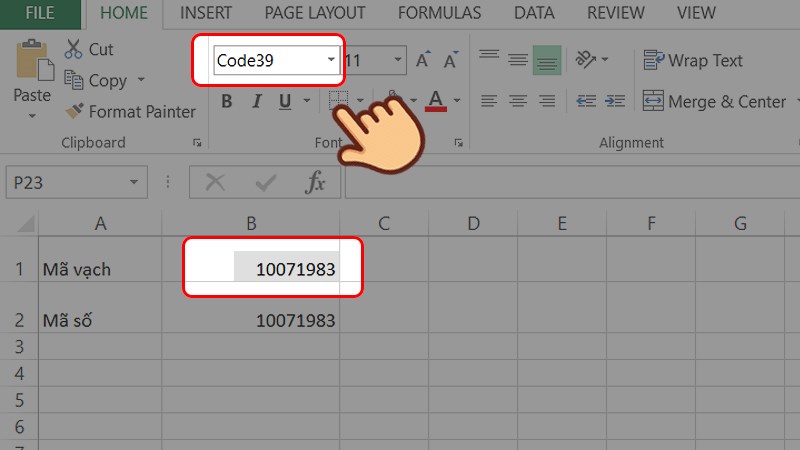Click the Increase Font Size icon
This screenshot has height=450, width=800.
click(x=423, y=61)
